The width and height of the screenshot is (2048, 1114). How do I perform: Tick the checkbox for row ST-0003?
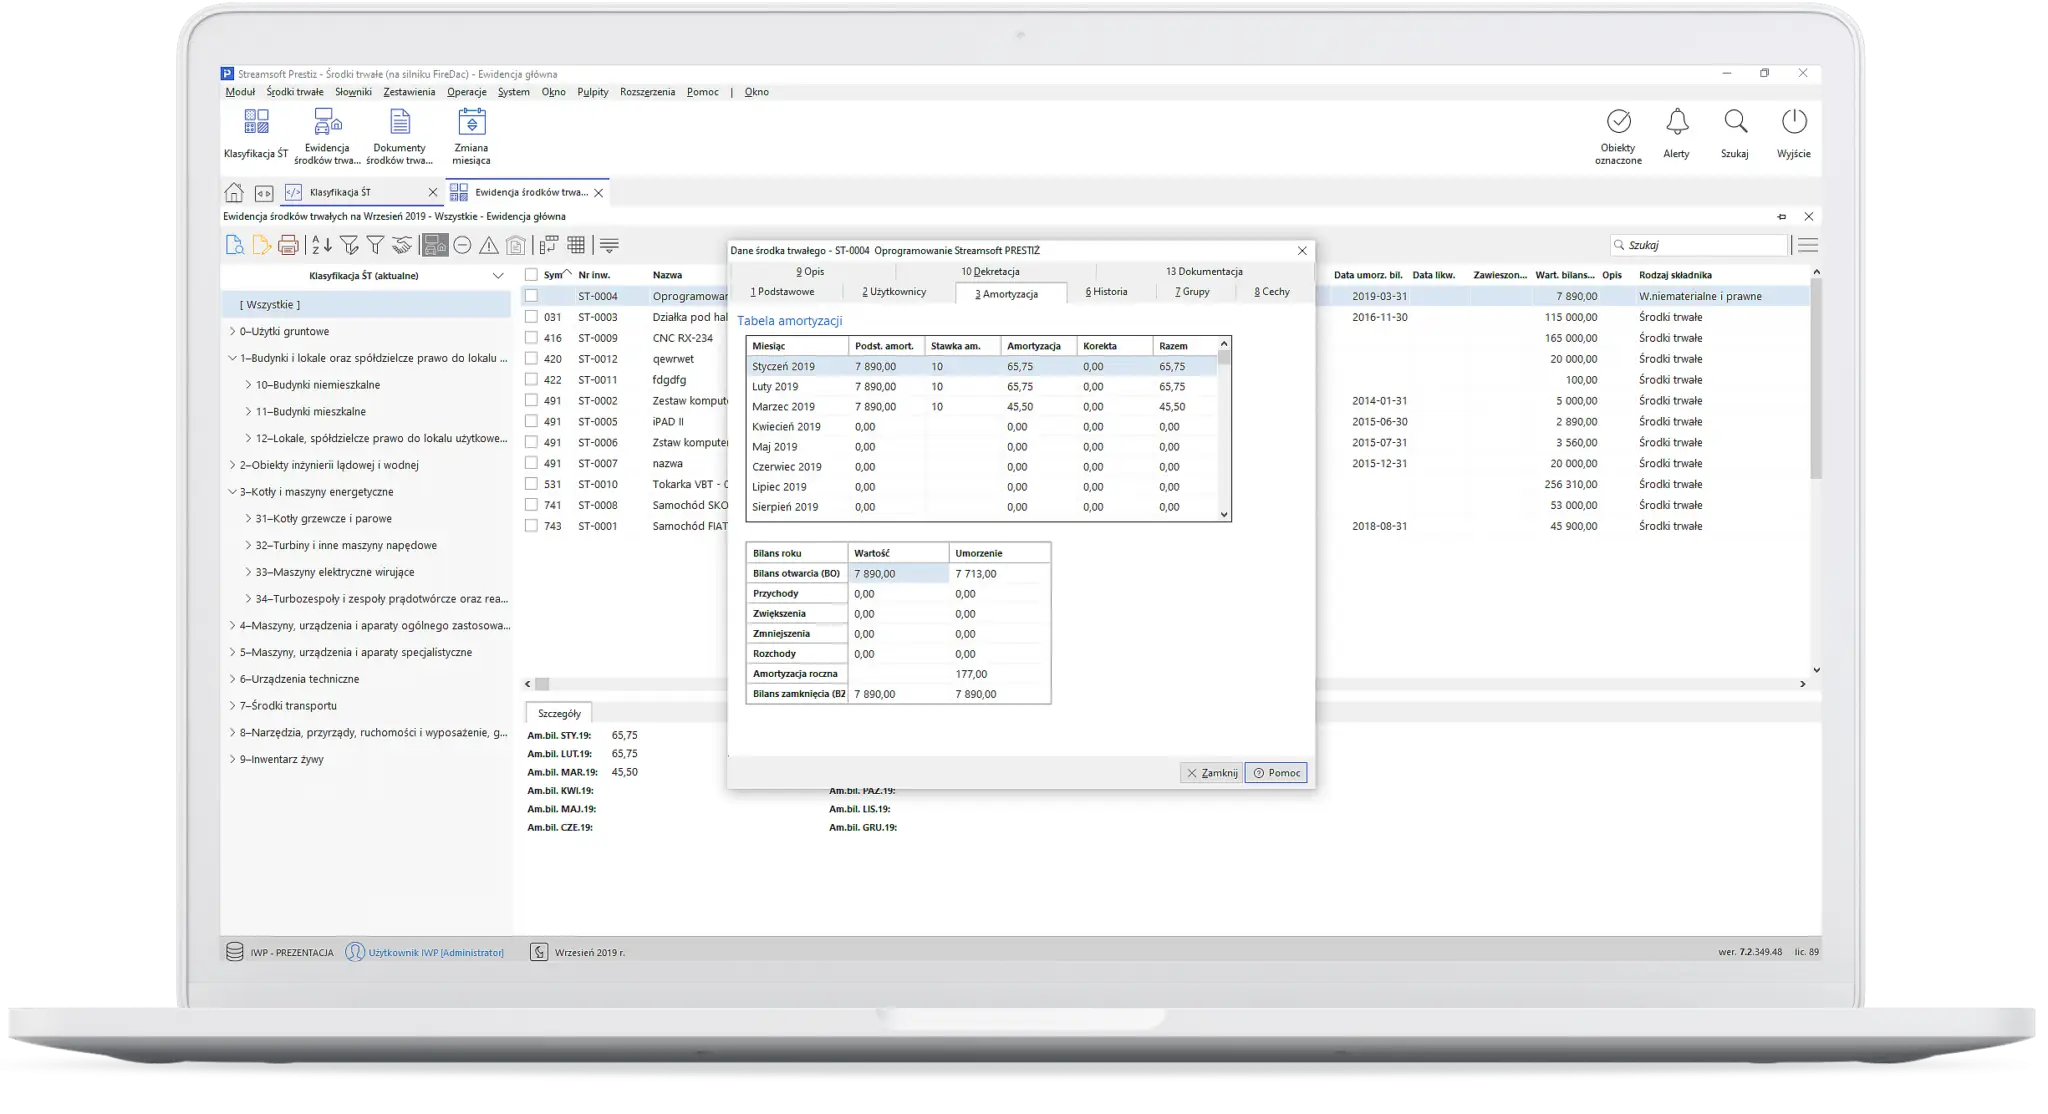tap(531, 317)
